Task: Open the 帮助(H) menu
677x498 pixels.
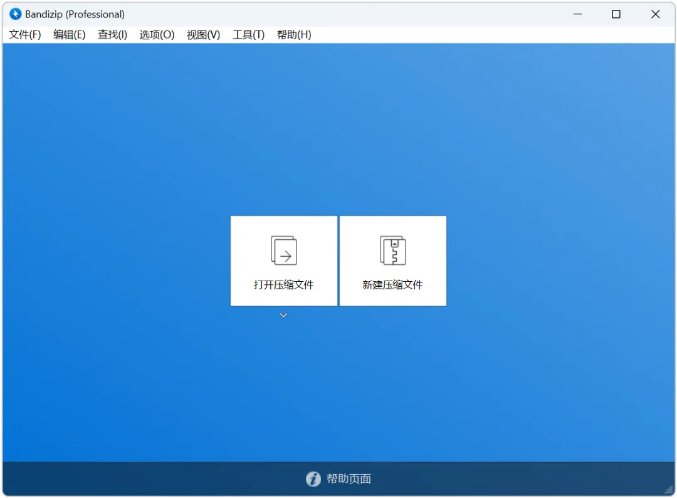Action: coord(294,35)
